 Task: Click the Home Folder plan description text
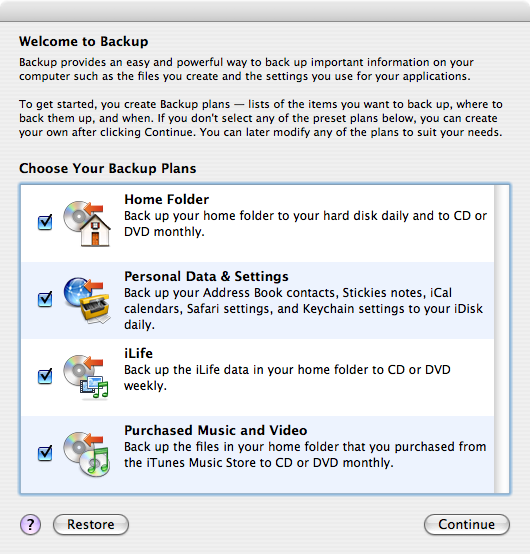click(x=306, y=224)
